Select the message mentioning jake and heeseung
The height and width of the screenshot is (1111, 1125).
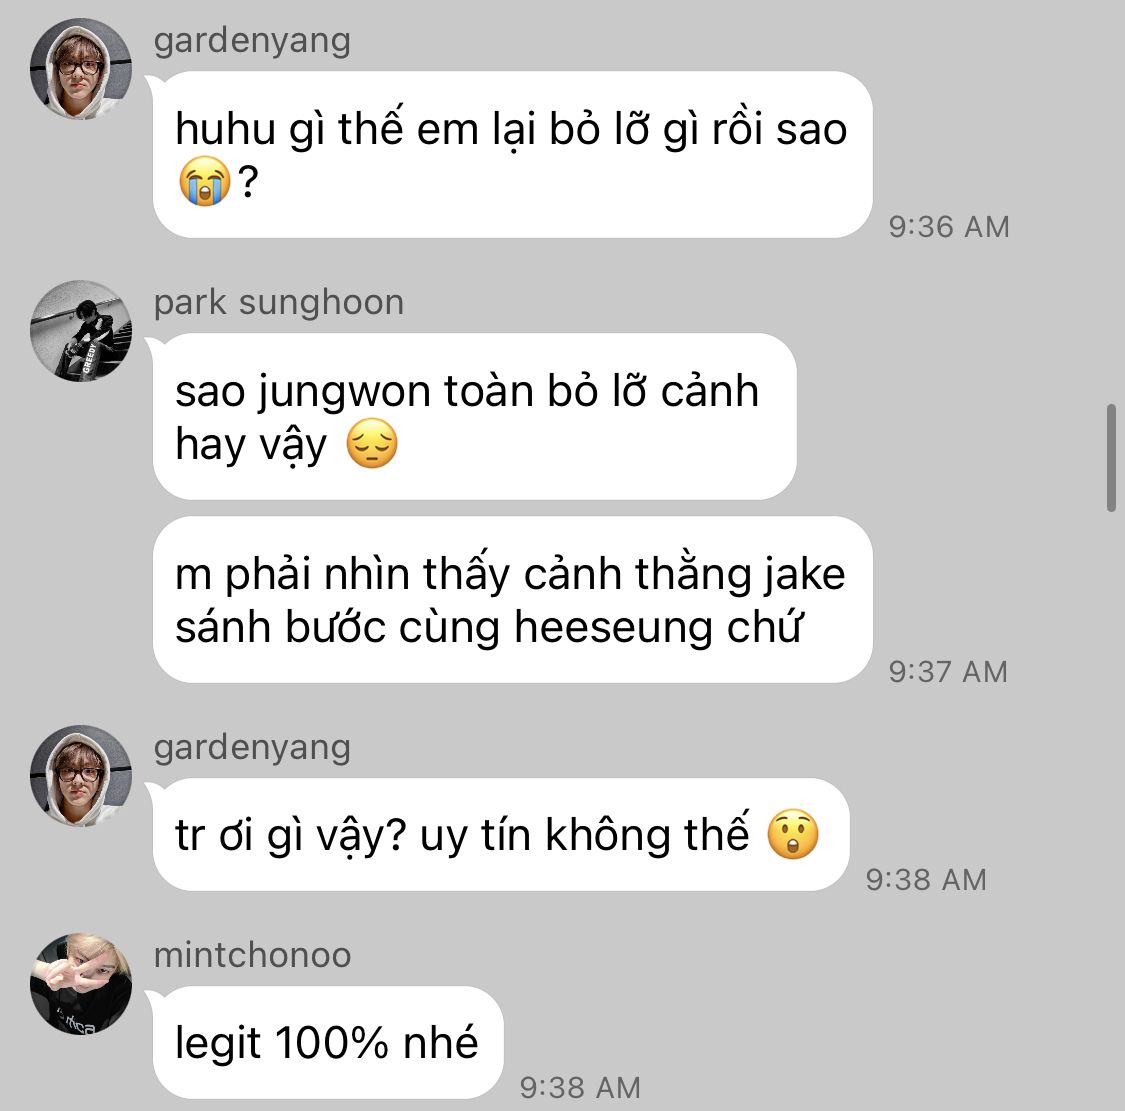[x=512, y=599]
